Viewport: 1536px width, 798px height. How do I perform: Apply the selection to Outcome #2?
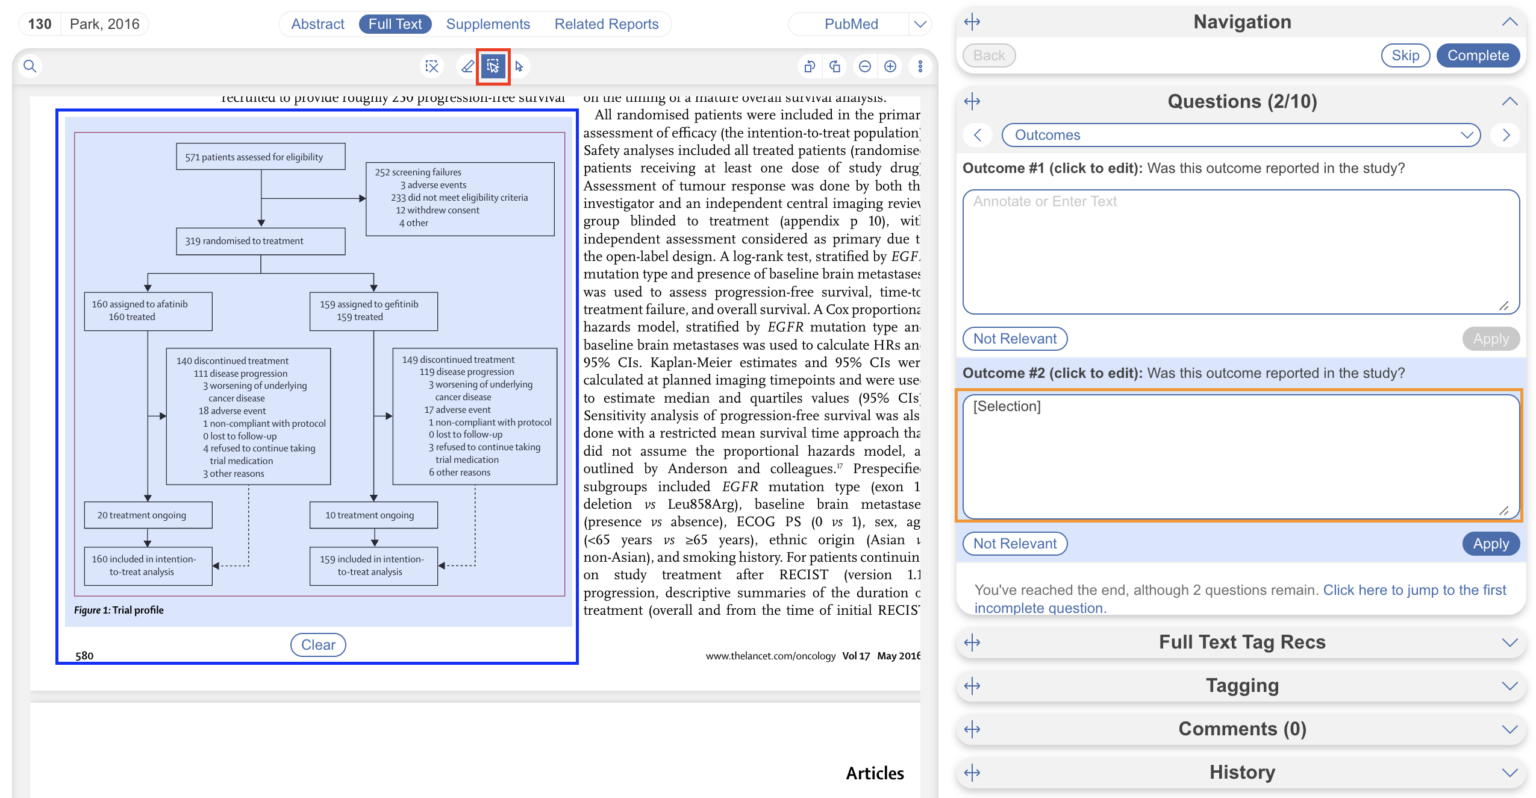[x=1491, y=543]
